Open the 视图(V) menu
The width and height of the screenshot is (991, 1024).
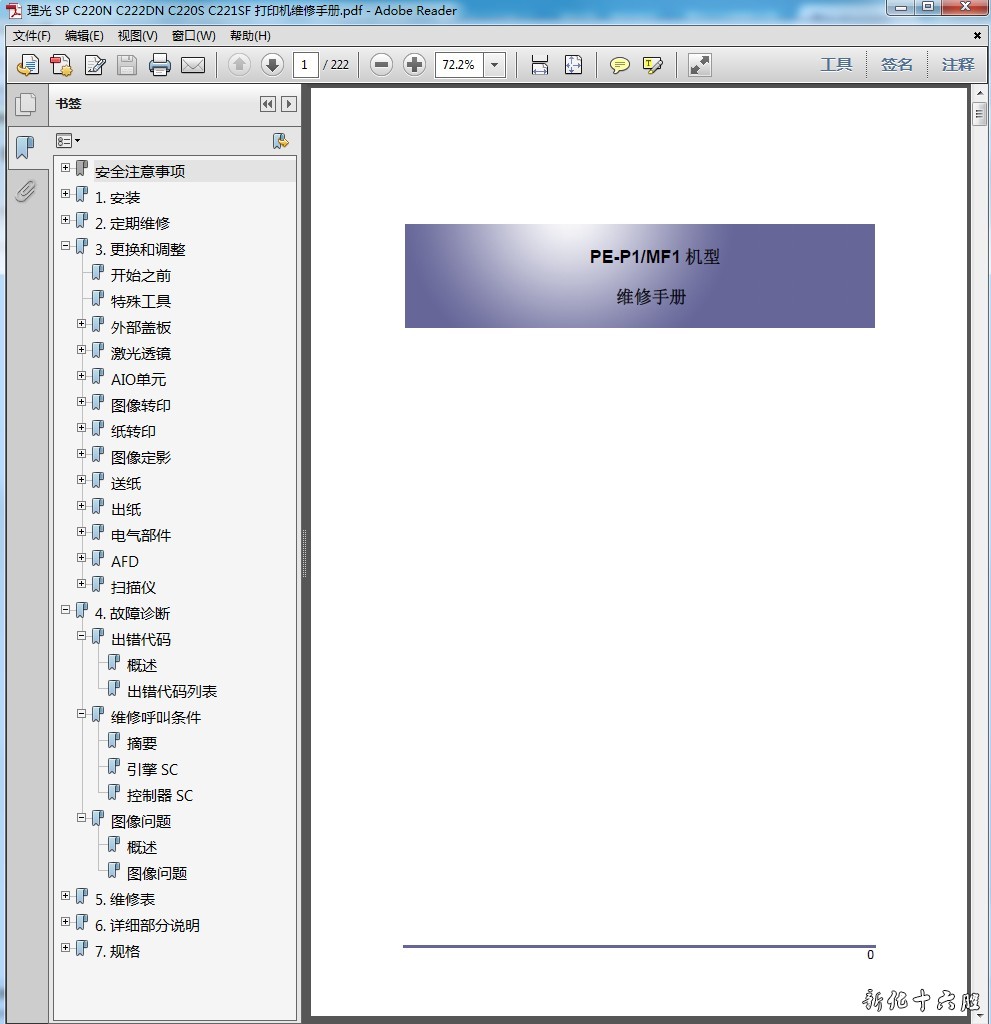tap(137, 35)
